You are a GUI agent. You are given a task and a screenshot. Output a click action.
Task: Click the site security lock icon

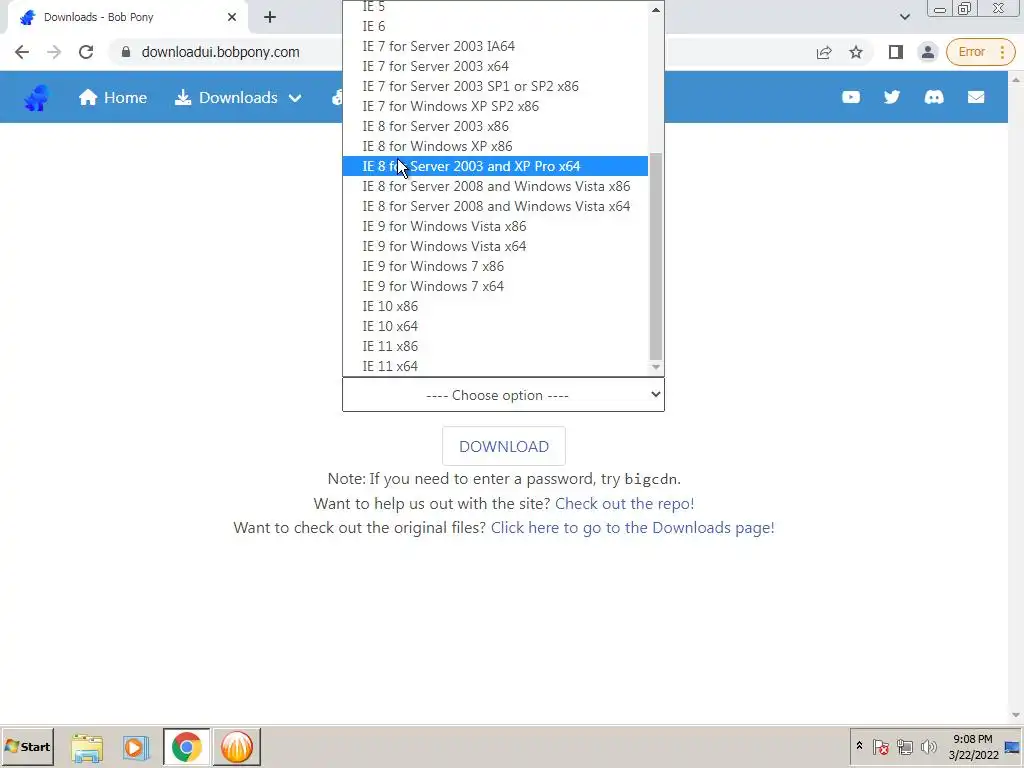pyautogui.click(x=126, y=52)
